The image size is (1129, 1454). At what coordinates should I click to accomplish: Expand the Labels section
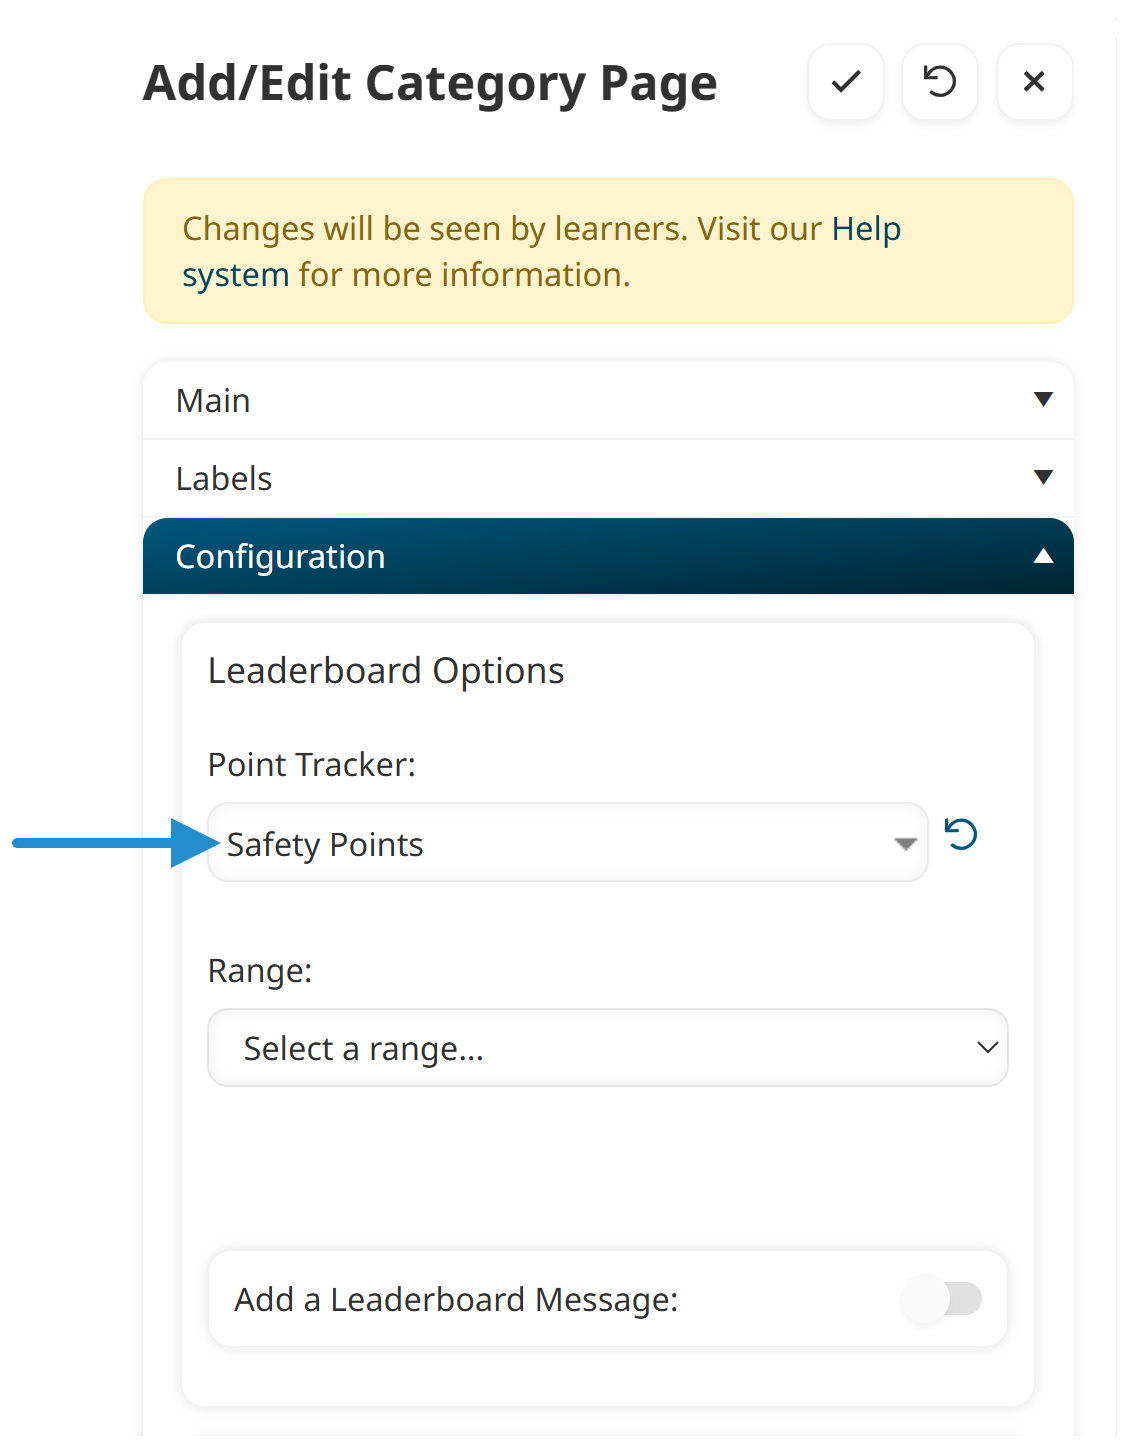(x=224, y=479)
